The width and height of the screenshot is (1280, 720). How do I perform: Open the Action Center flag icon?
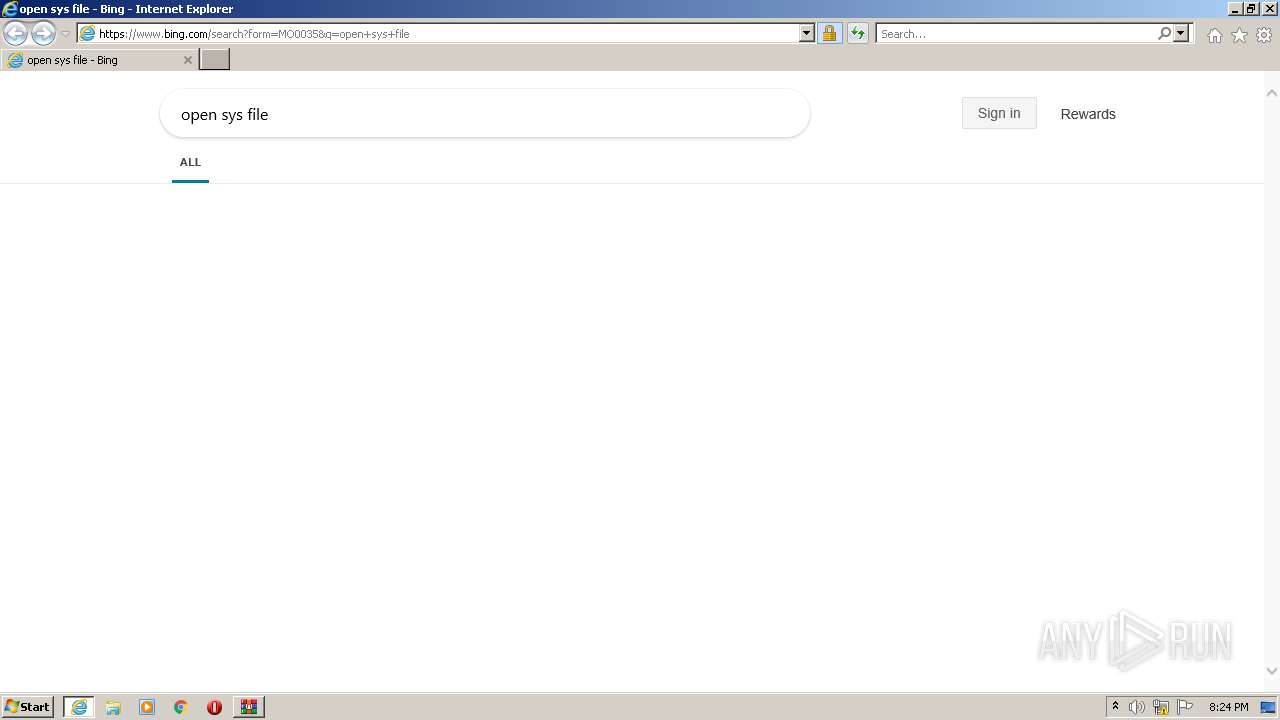1185,707
